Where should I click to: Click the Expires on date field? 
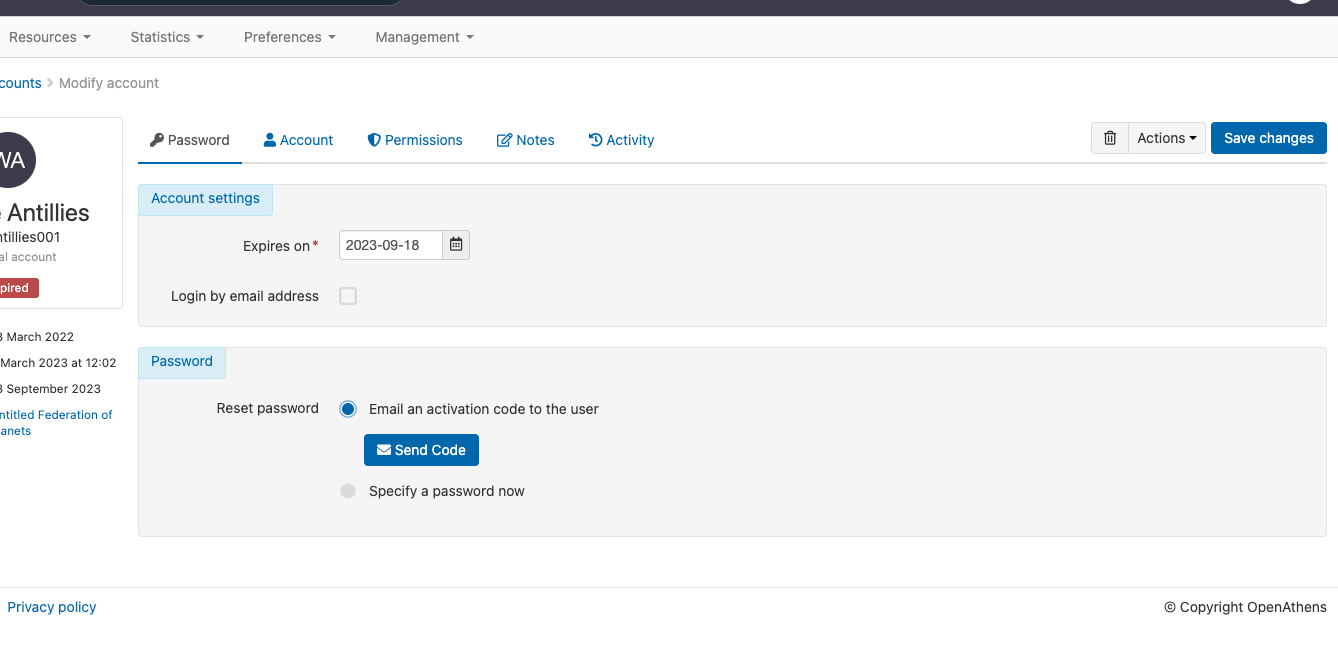[390, 244]
